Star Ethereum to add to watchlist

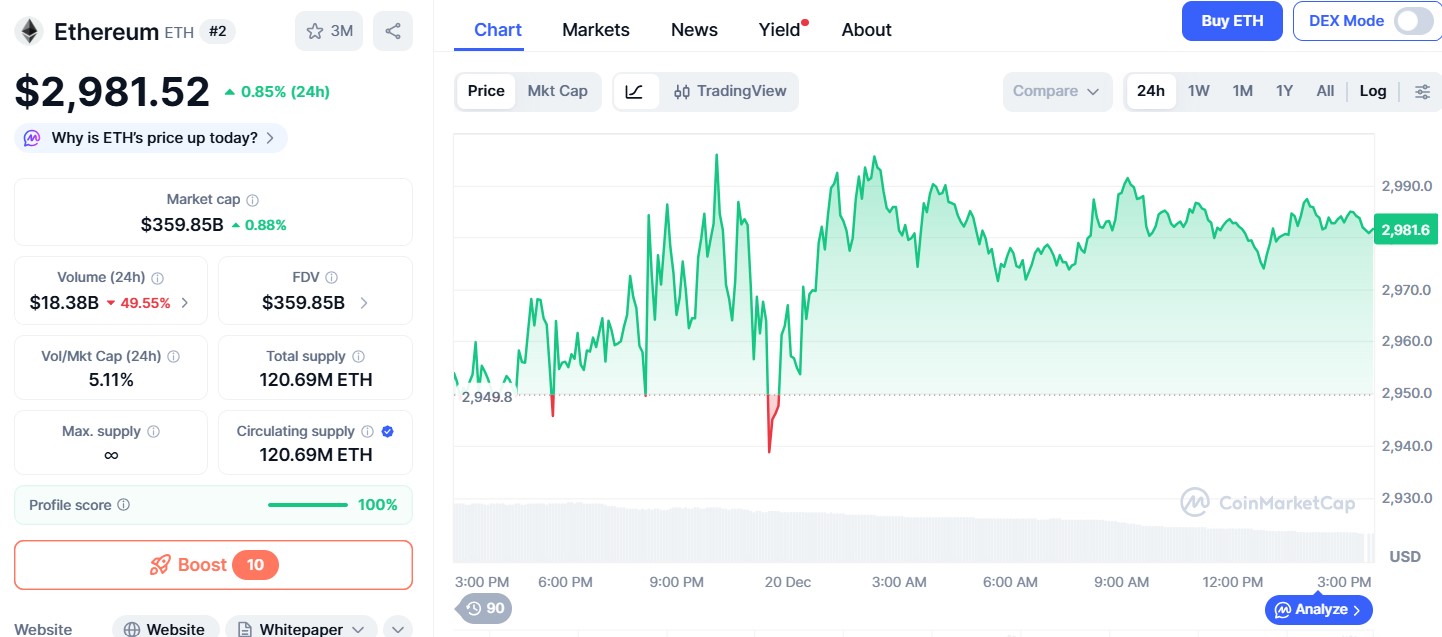pyautogui.click(x=313, y=30)
